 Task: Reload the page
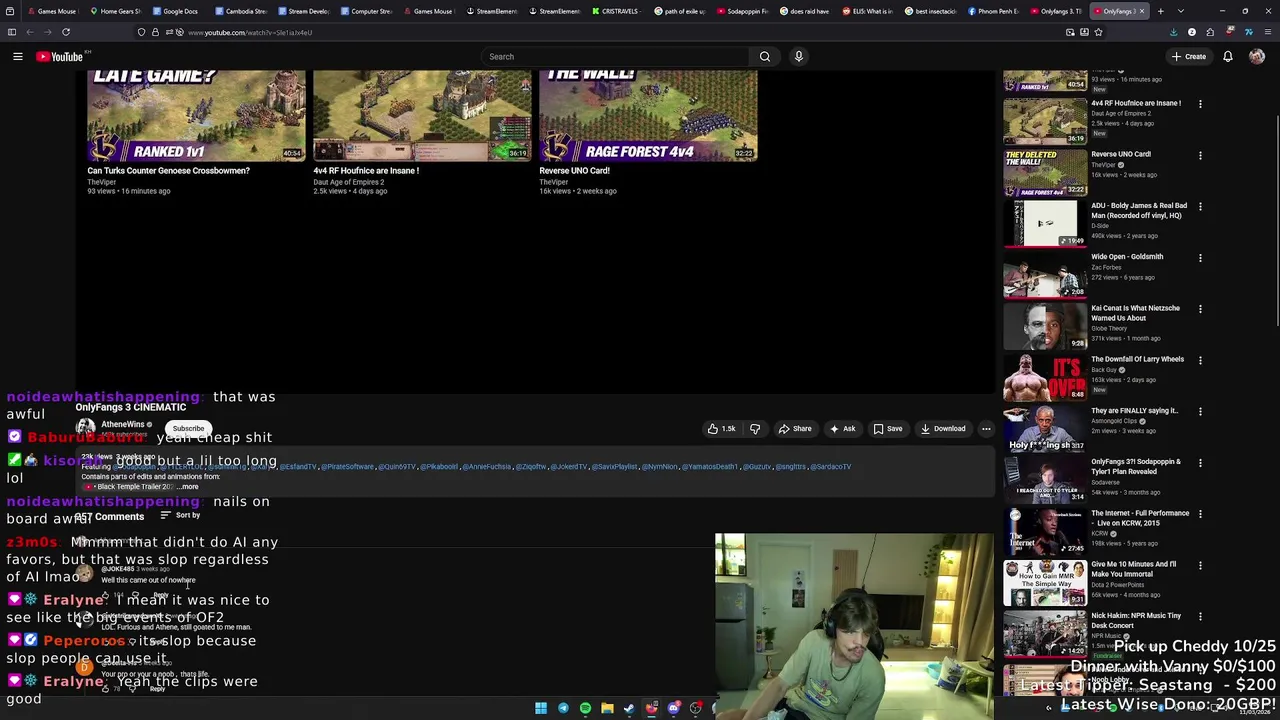tap(66, 32)
